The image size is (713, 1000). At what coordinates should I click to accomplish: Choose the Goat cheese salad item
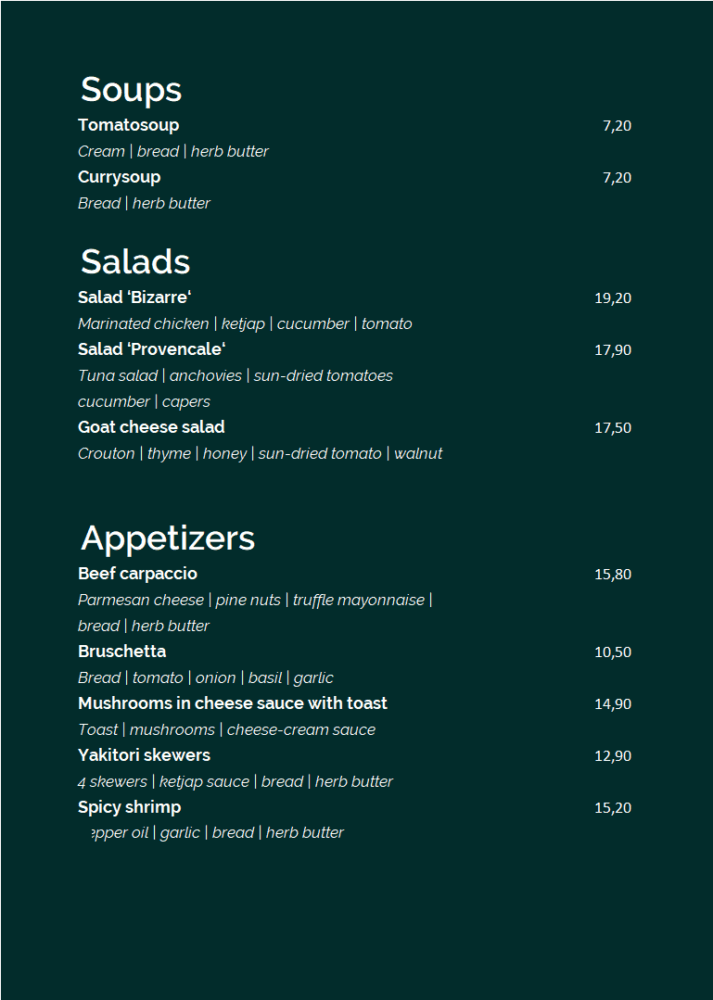coord(151,427)
